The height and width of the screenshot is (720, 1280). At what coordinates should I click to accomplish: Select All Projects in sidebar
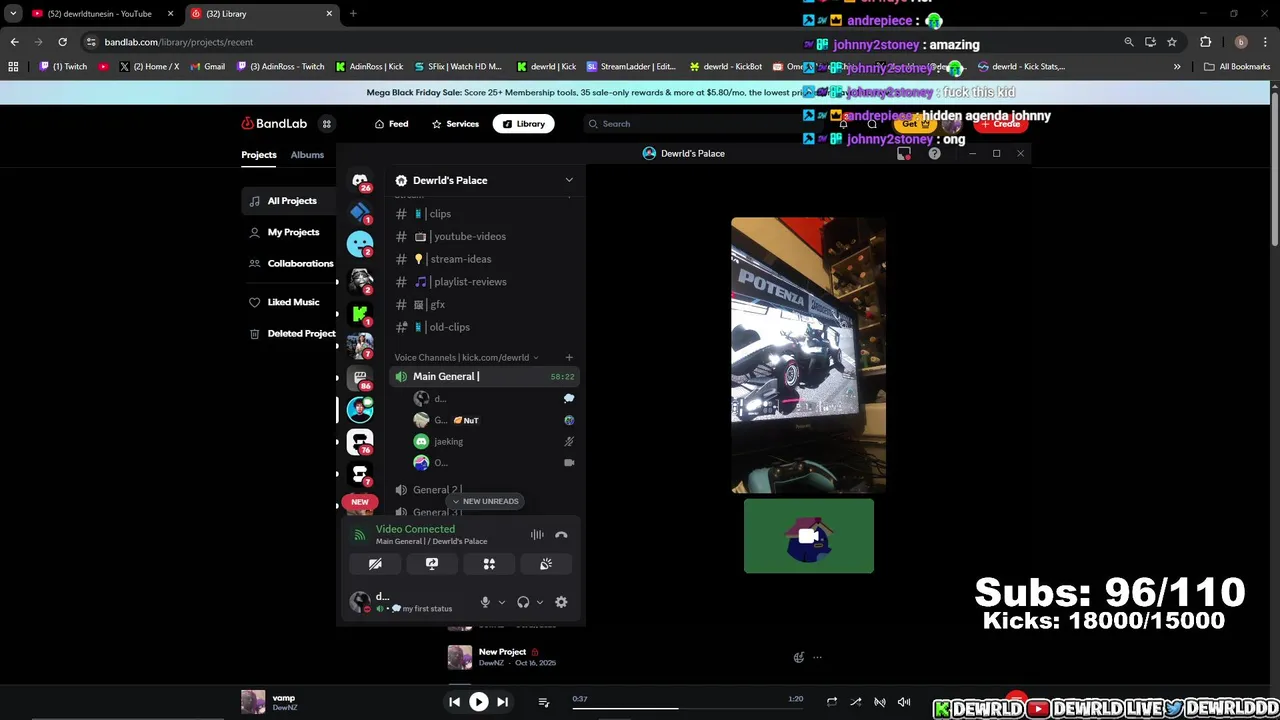pos(289,201)
